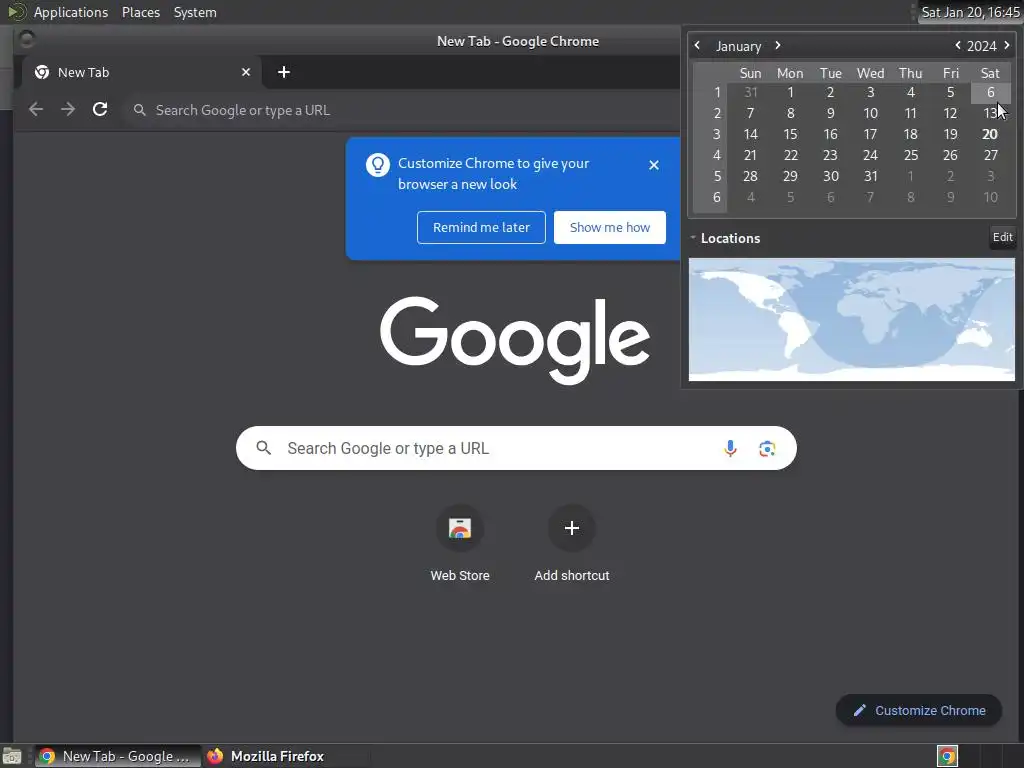Viewport: 1024px width, 768px height.
Task: Go to previous month in calendar
Action: [x=697, y=45]
